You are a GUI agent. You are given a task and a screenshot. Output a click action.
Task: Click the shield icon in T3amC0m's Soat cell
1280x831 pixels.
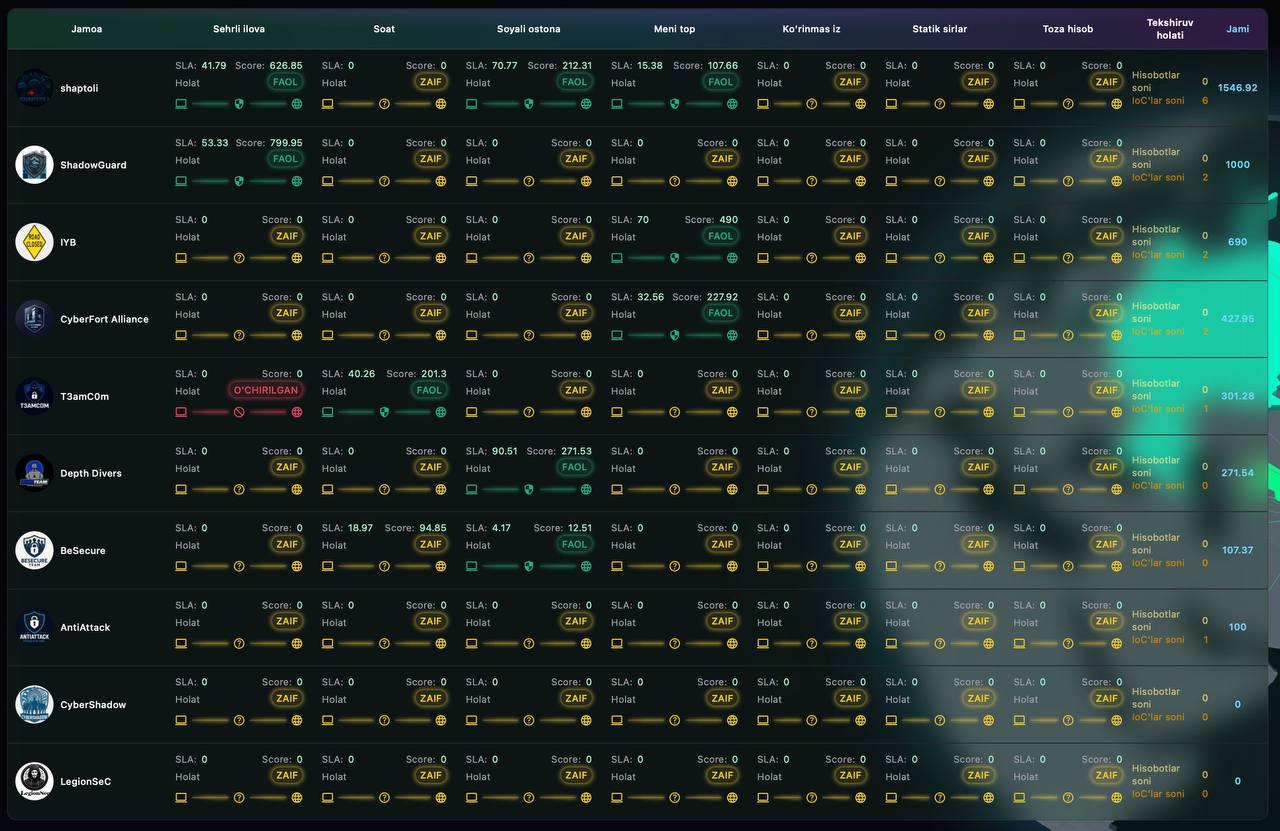point(383,412)
